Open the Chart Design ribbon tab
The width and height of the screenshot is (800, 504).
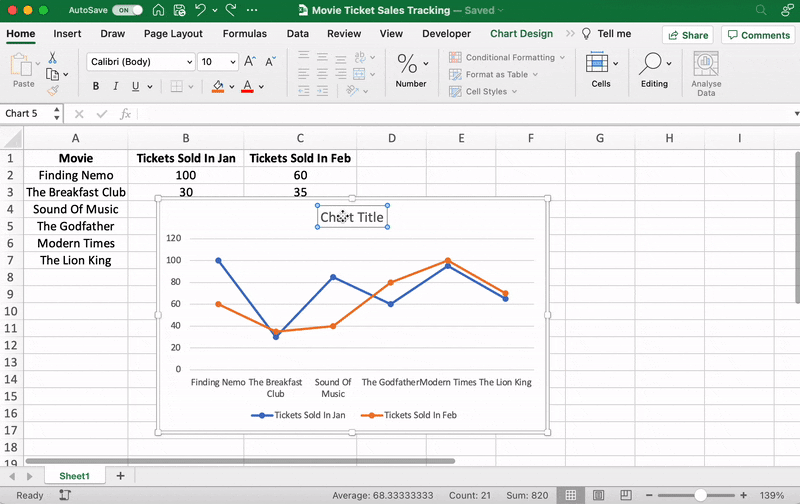pyautogui.click(x=521, y=34)
